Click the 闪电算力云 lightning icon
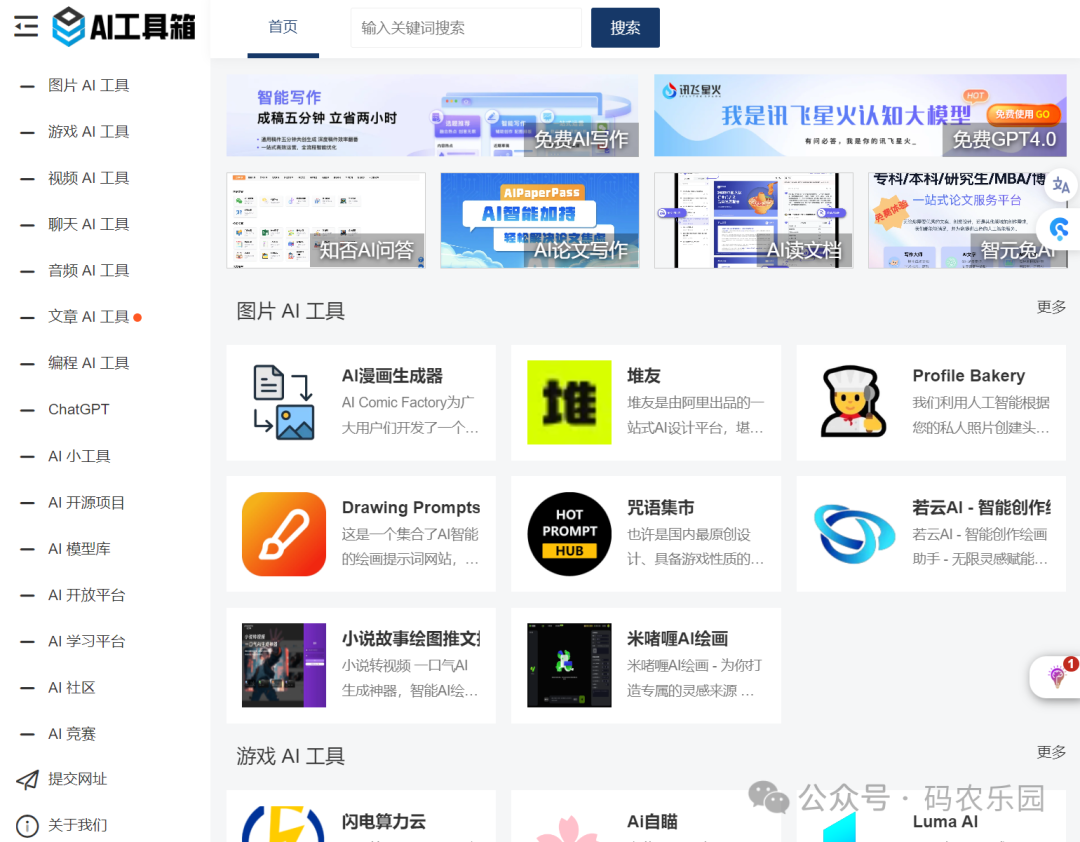This screenshot has height=842, width=1080. coord(284,823)
